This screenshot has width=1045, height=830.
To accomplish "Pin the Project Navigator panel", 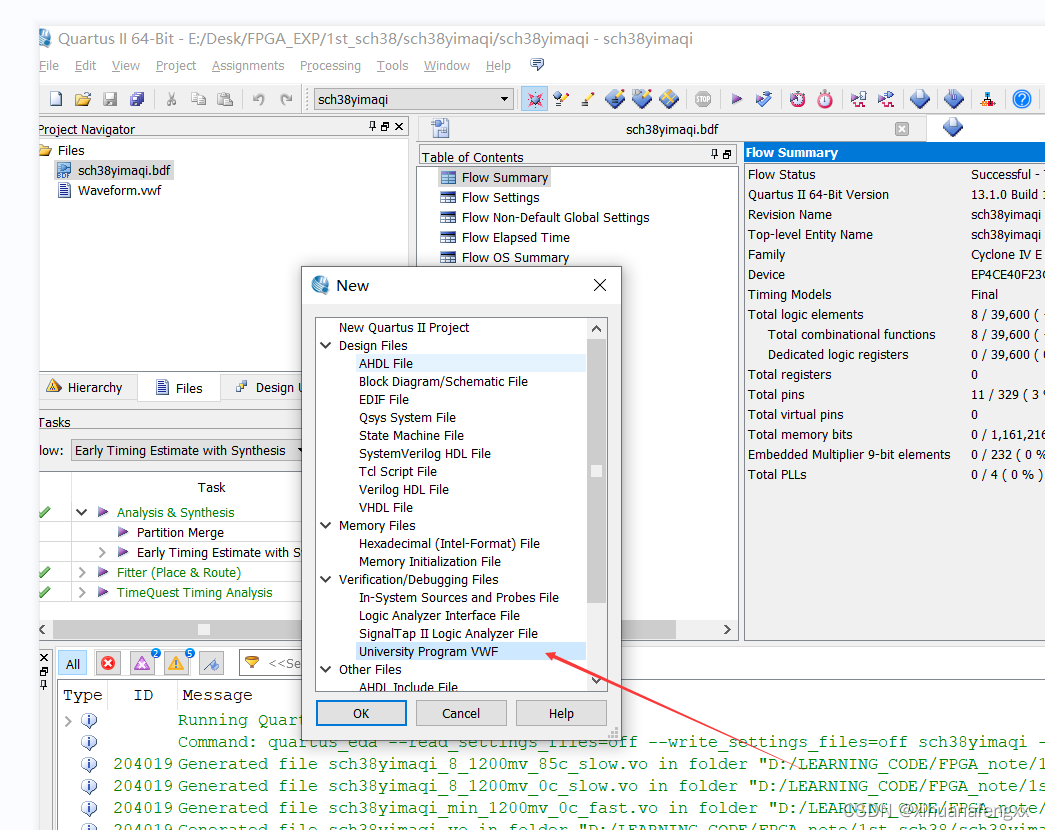I will pyautogui.click(x=372, y=126).
